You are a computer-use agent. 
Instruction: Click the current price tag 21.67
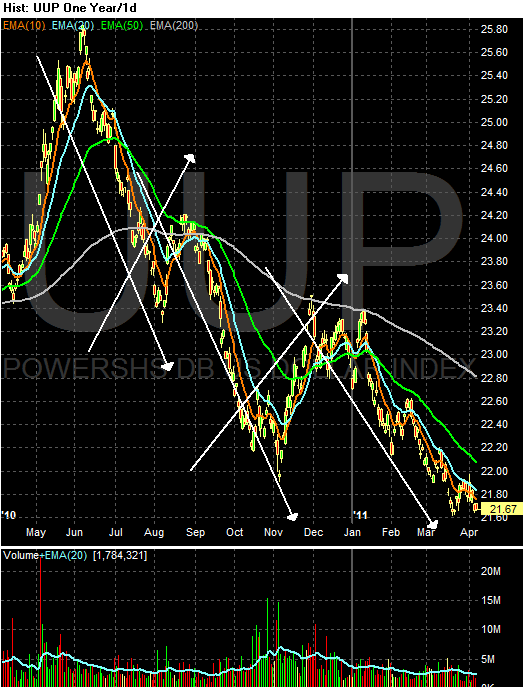pos(502,509)
